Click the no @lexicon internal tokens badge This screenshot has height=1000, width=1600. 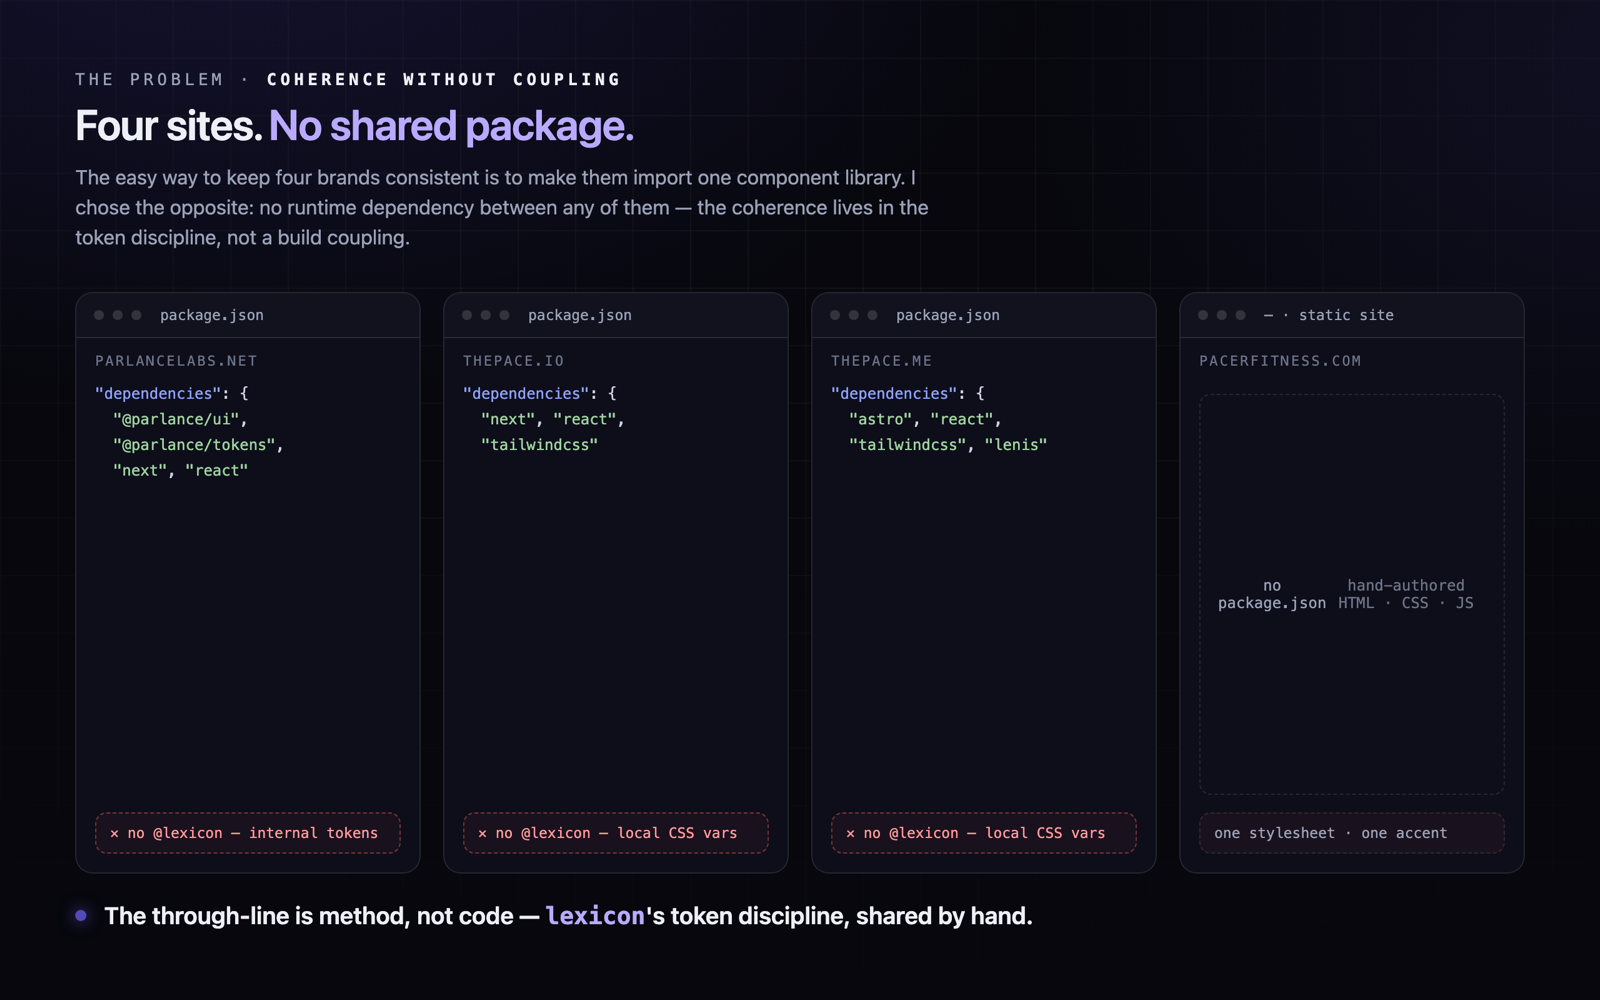click(248, 833)
